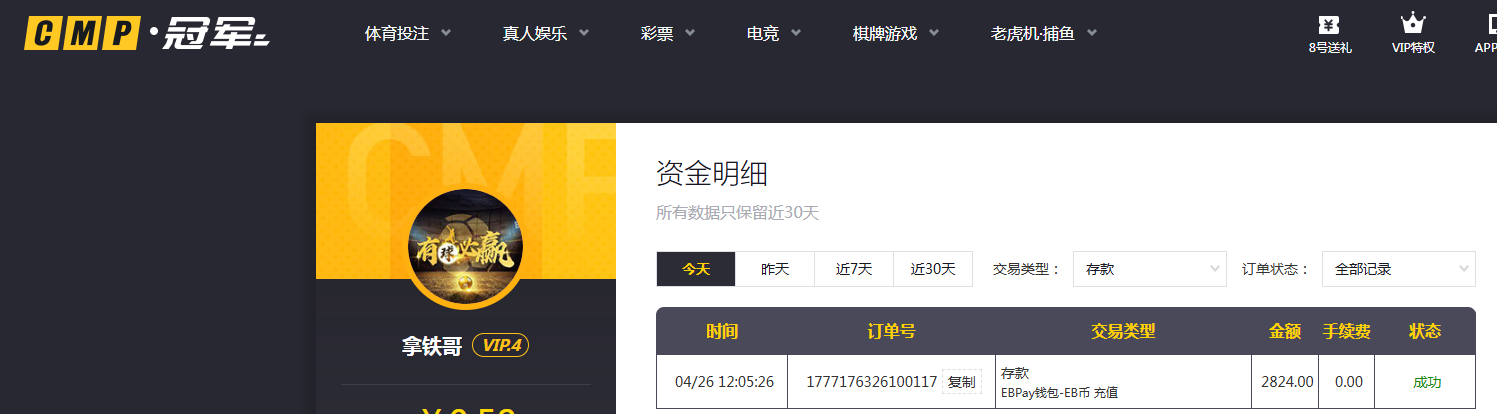Click the 资金明细 page heading
Image resolution: width=1497 pixels, height=414 pixels.
click(712, 174)
